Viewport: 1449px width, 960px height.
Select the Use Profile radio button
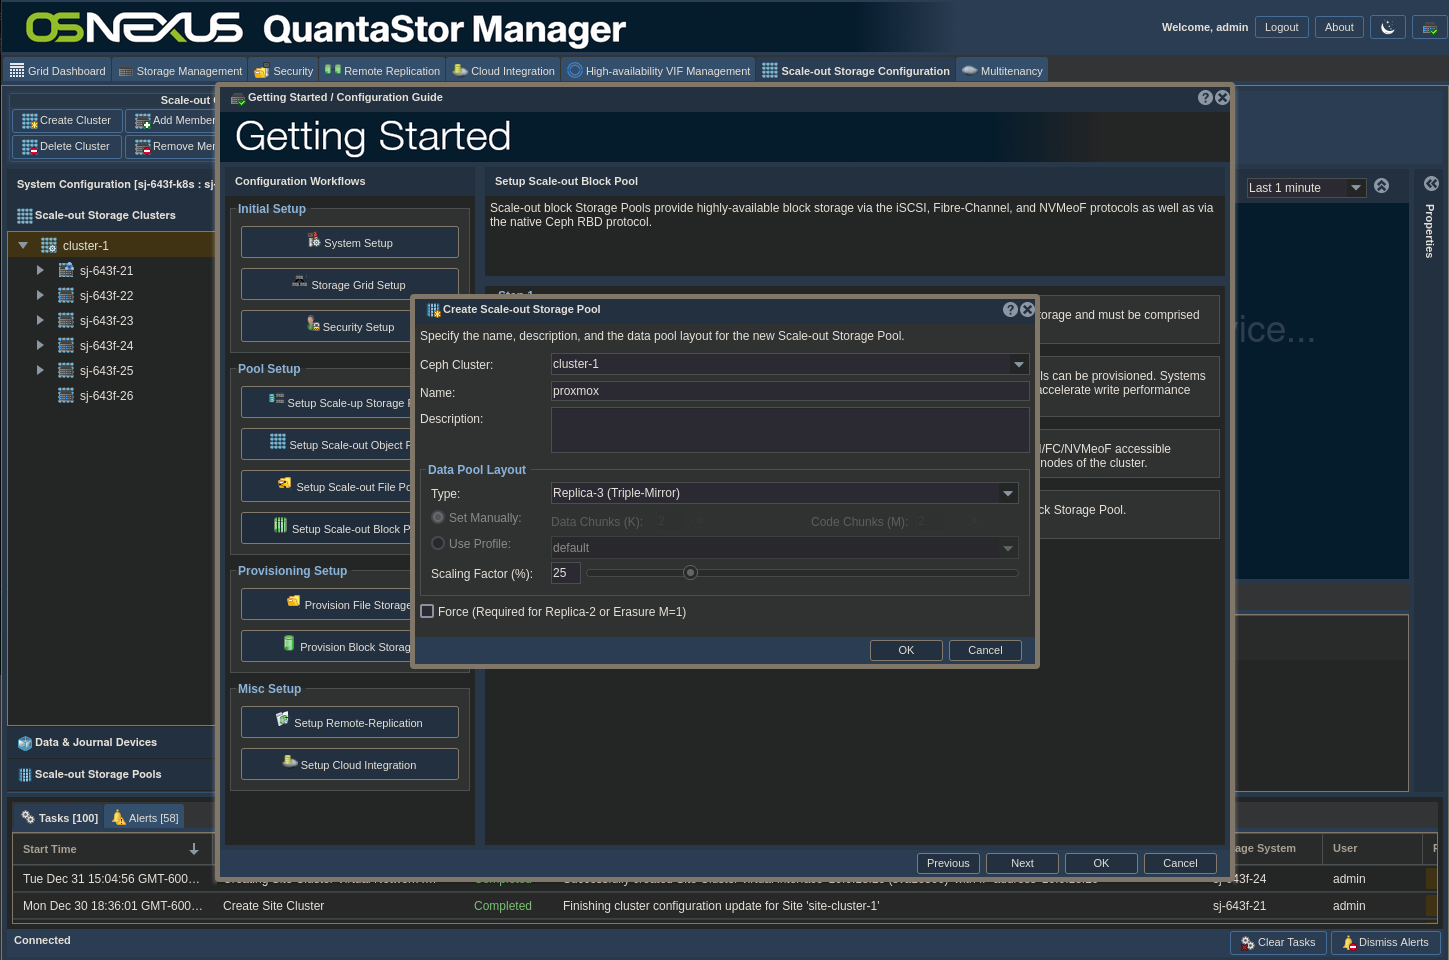click(x=438, y=544)
